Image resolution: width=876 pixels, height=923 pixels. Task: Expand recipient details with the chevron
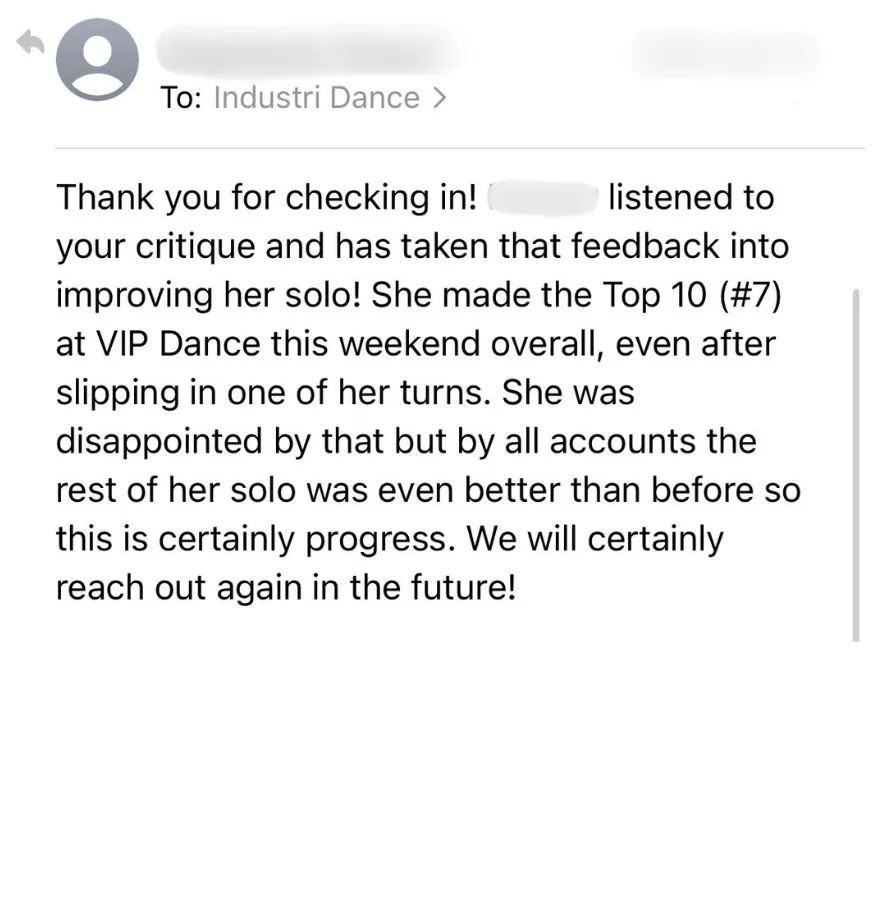(439, 98)
